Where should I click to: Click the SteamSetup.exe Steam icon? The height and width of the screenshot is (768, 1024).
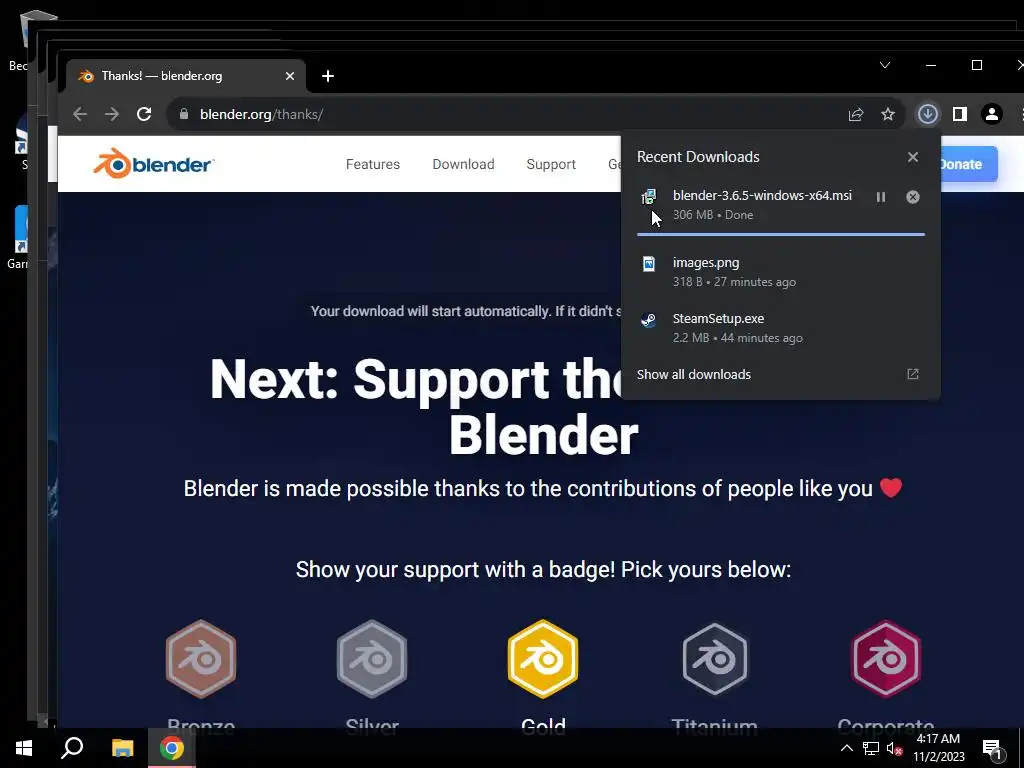(x=648, y=319)
